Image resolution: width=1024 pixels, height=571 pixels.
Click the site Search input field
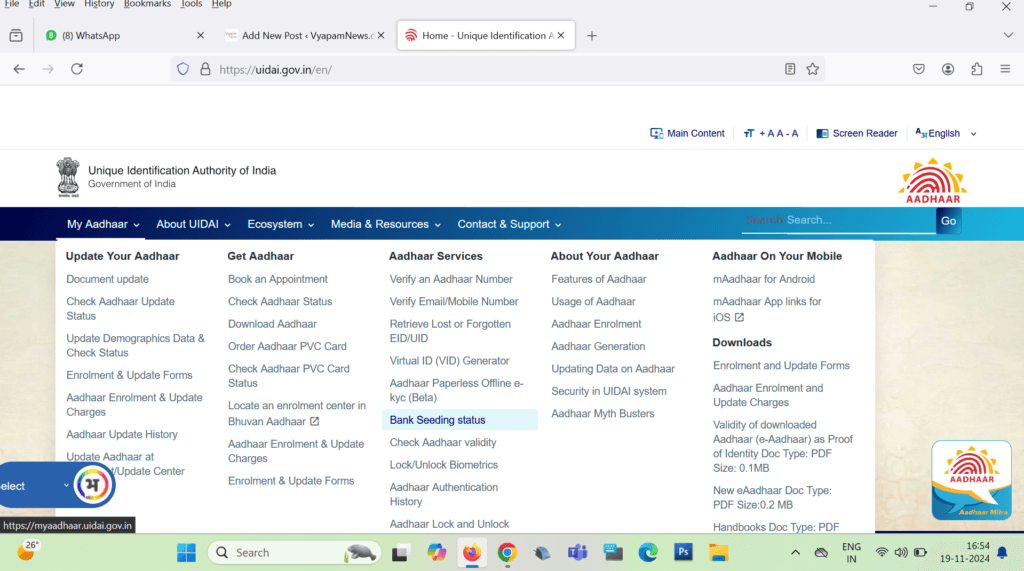[x=839, y=220]
